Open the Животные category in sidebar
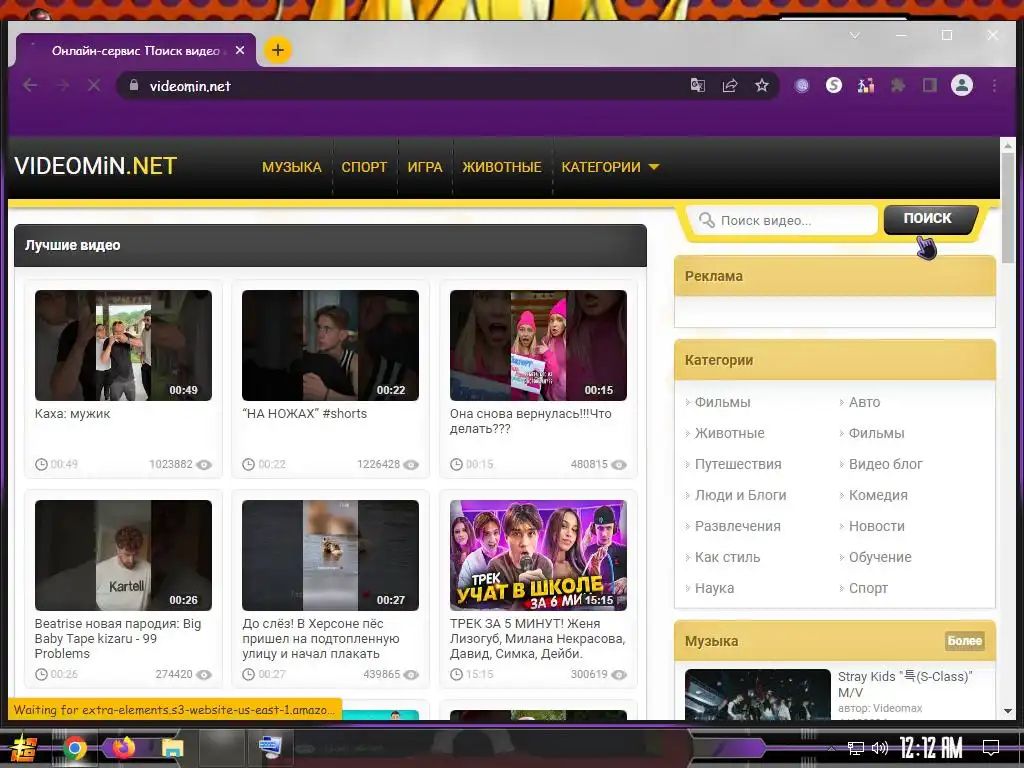Viewport: 1024px width, 768px height. point(729,433)
